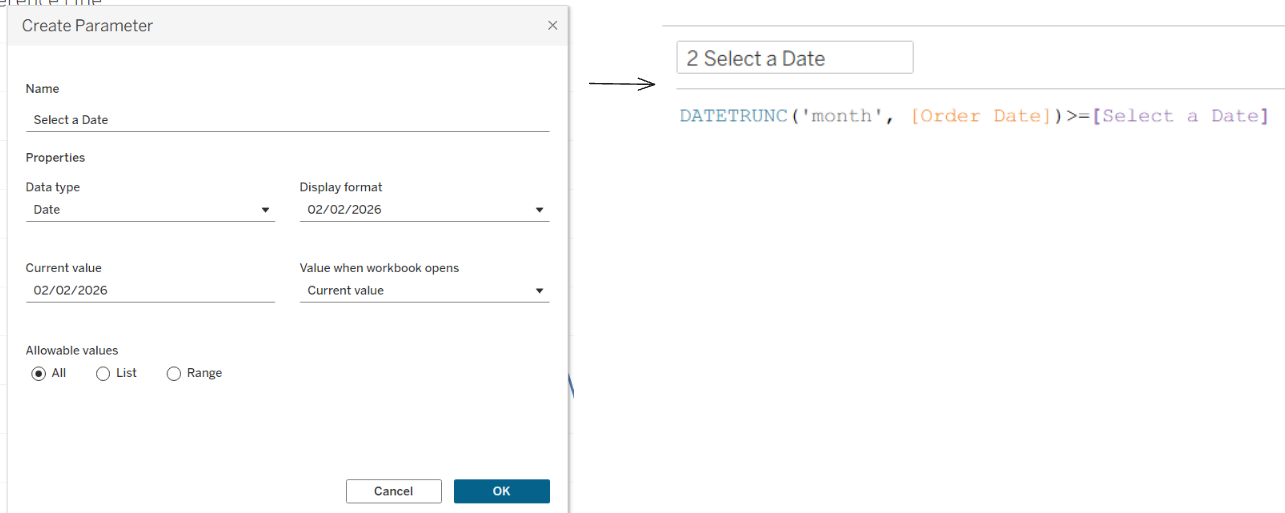Click the parameter Name text field
The height and width of the screenshot is (513, 1285).
tap(287, 120)
